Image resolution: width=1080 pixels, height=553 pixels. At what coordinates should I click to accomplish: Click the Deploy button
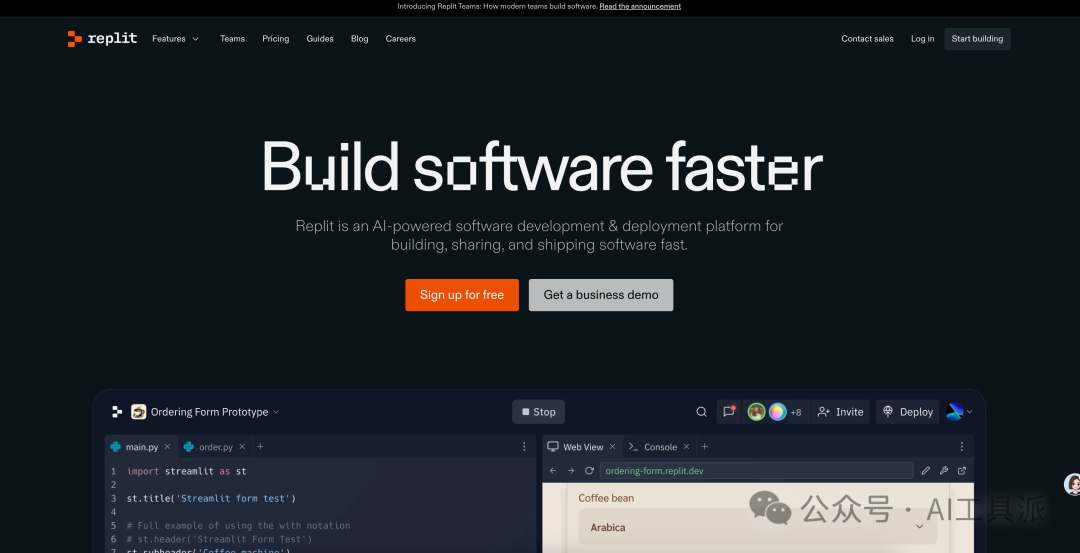tap(908, 412)
